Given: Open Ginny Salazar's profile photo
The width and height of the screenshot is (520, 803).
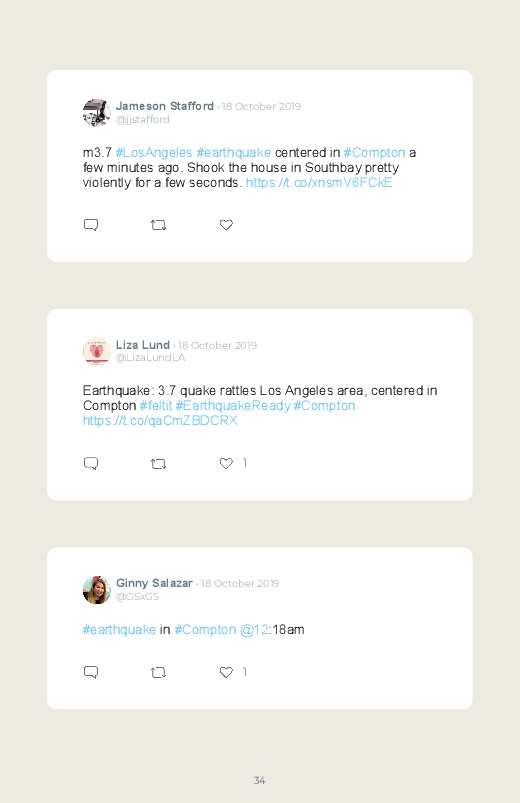Looking at the screenshot, I should coord(97,590).
